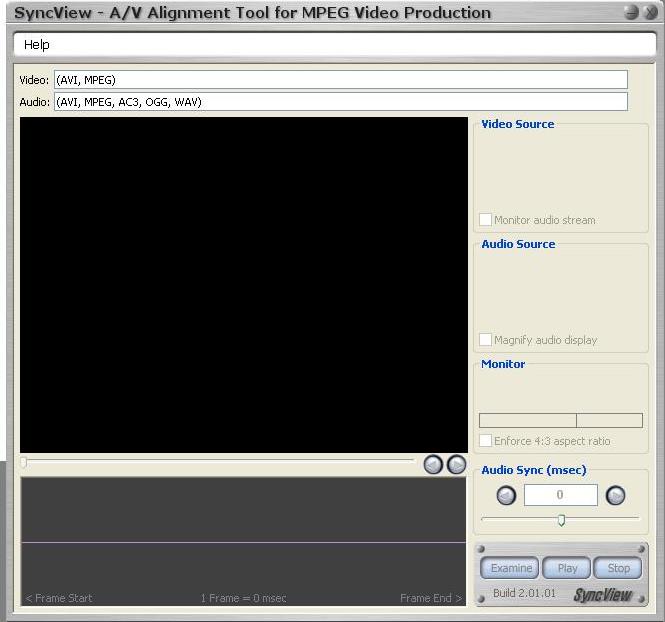The height and width of the screenshot is (622, 665).
Task: Click the black video preview area
Action: (244, 285)
